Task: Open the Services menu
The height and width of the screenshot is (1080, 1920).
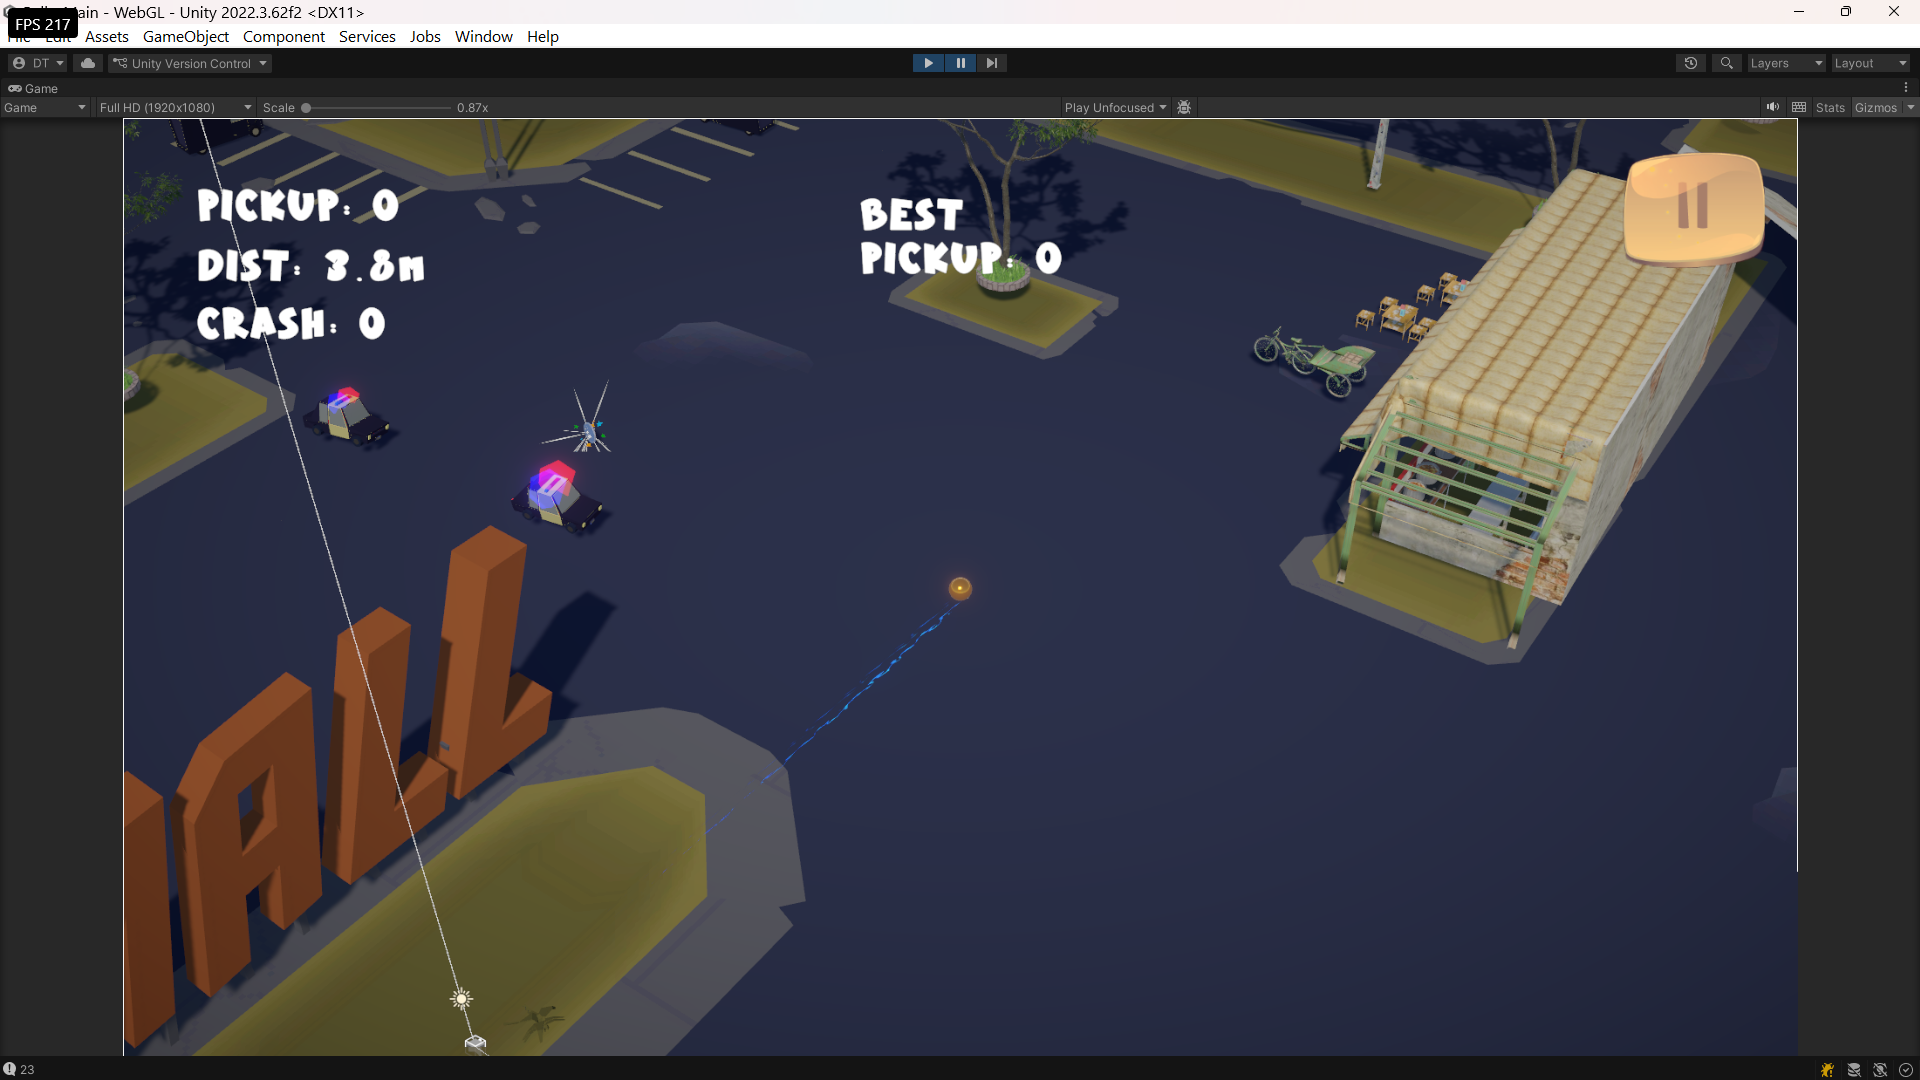Action: (x=367, y=37)
